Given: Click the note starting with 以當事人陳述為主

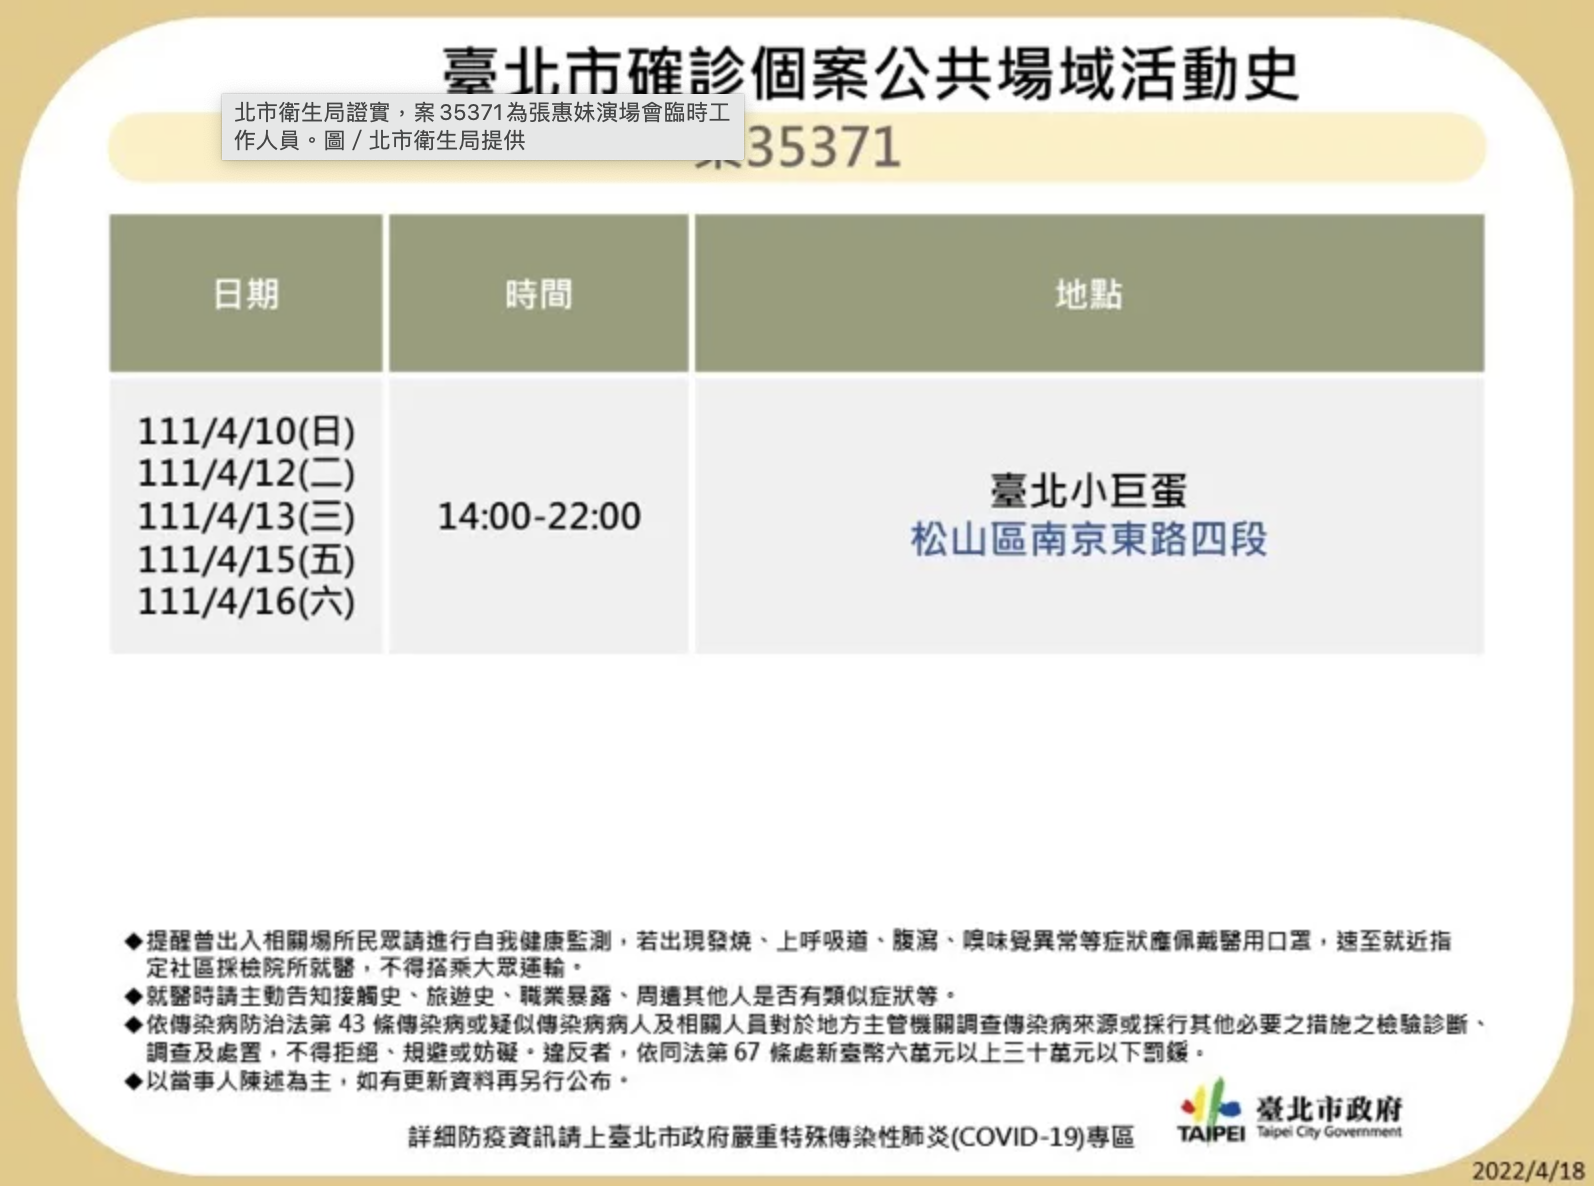Looking at the screenshot, I should (x=378, y=1081).
